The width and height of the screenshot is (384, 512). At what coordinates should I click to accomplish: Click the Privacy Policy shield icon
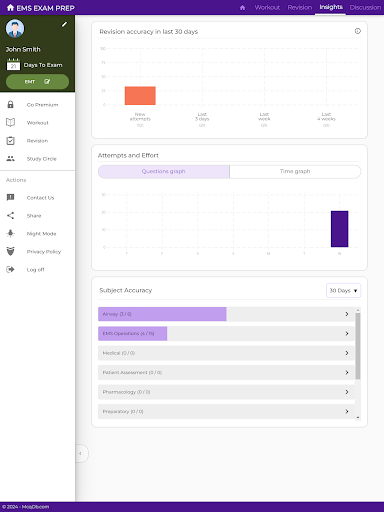point(10,251)
